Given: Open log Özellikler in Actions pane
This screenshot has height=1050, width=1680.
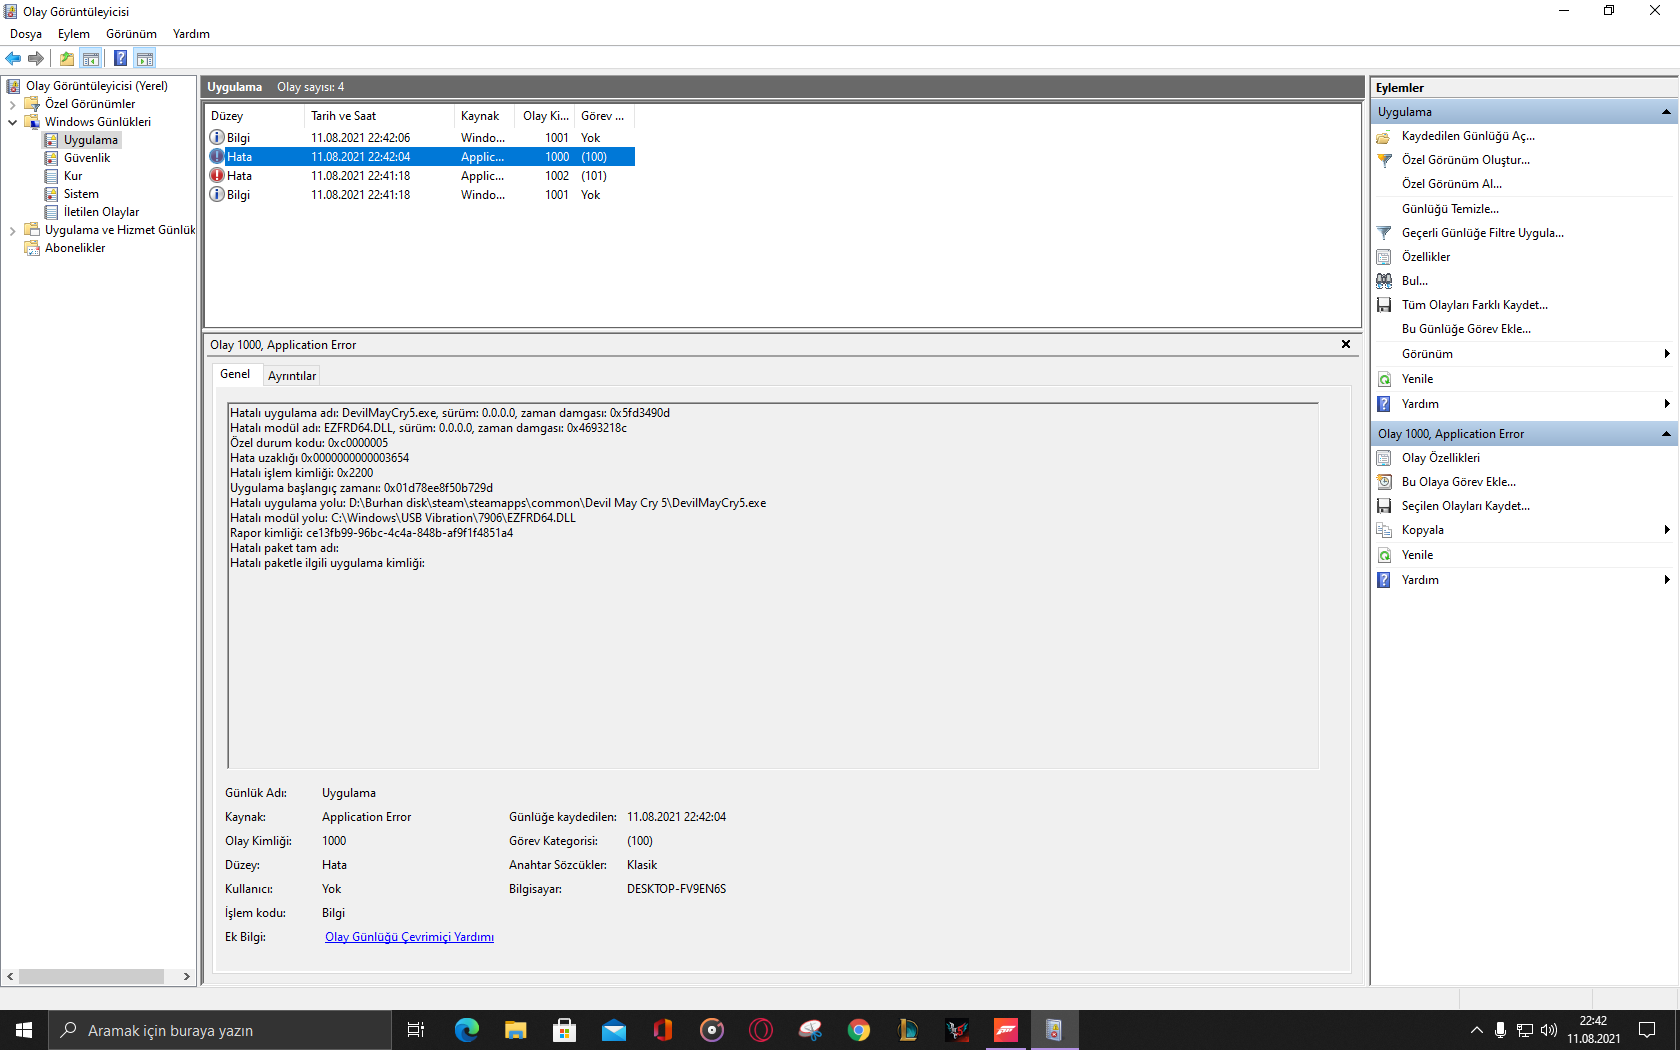Looking at the screenshot, I should [1426, 257].
